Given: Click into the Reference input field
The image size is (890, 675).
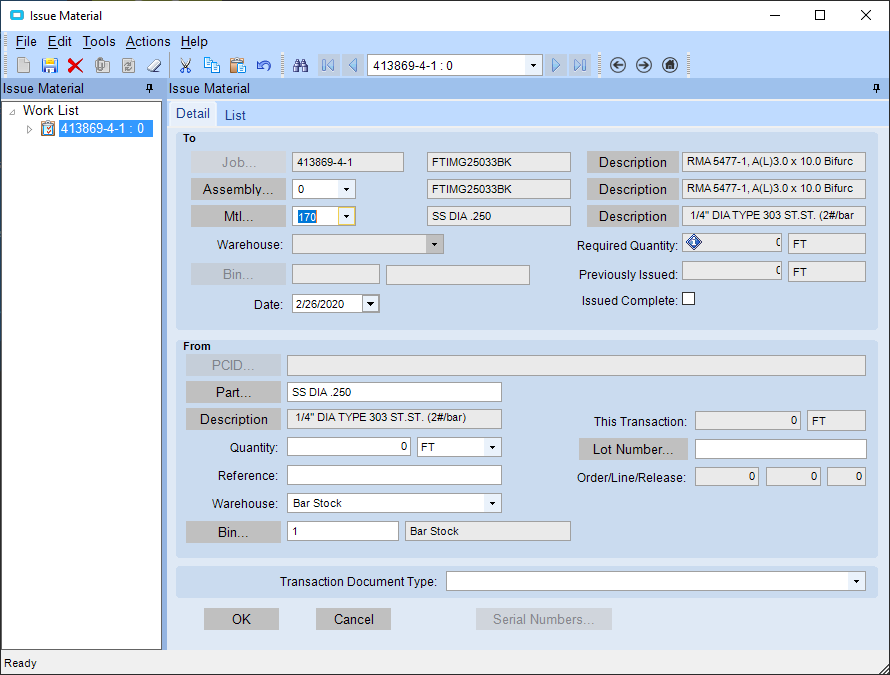Looking at the screenshot, I should pyautogui.click(x=394, y=475).
